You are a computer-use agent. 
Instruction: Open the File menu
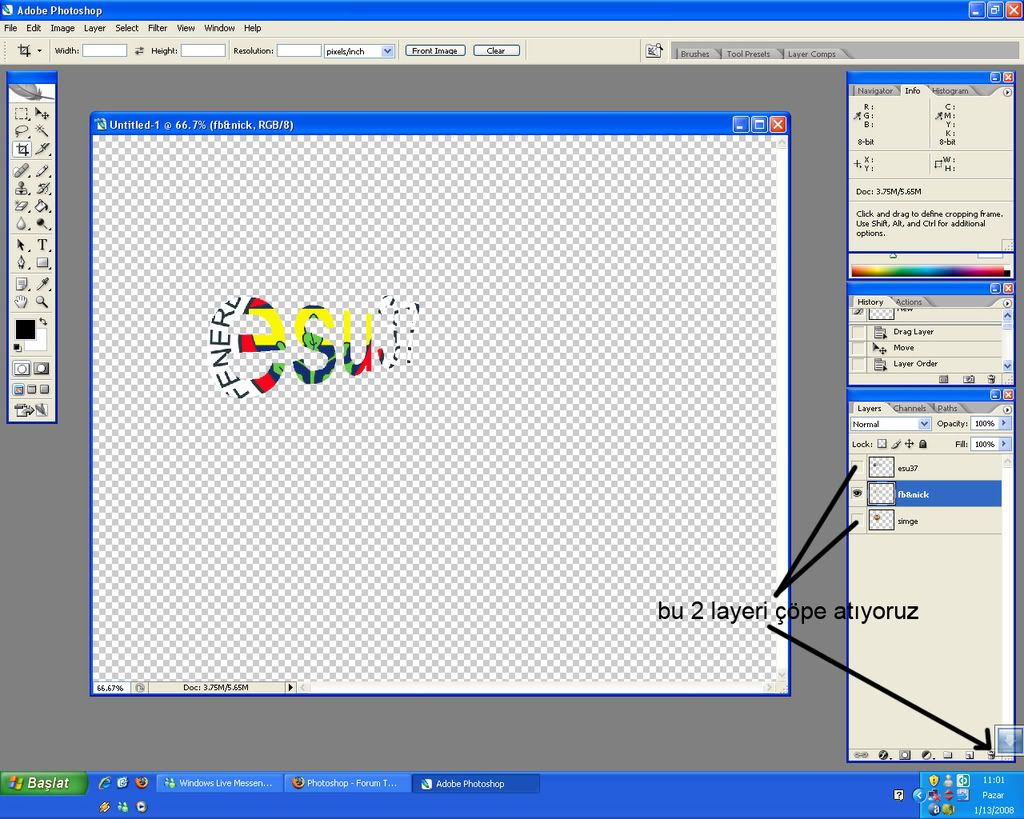point(10,28)
